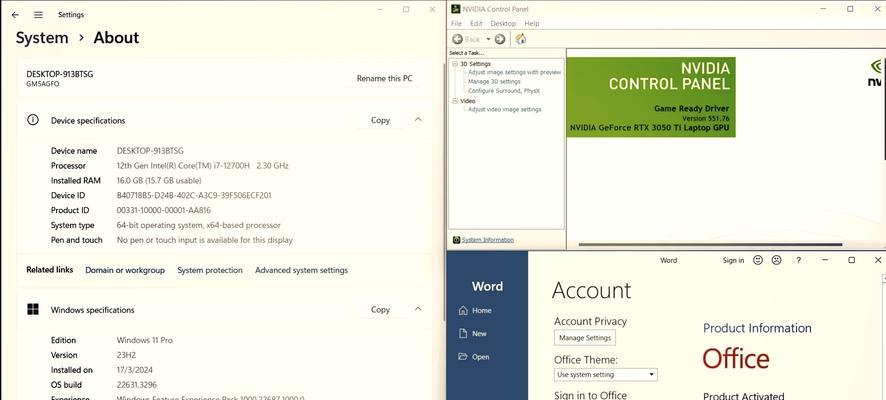The width and height of the screenshot is (886, 400).
Task: Send a smile feedback in Word
Action: click(x=758, y=260)
